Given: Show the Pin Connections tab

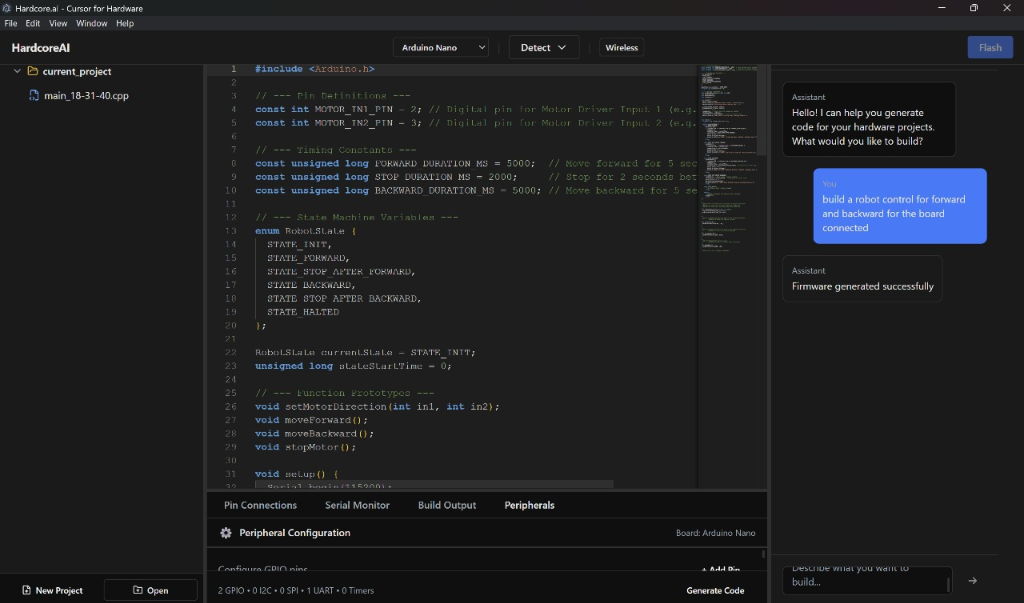Looking at the screenshot, I should tap(260, 505).
